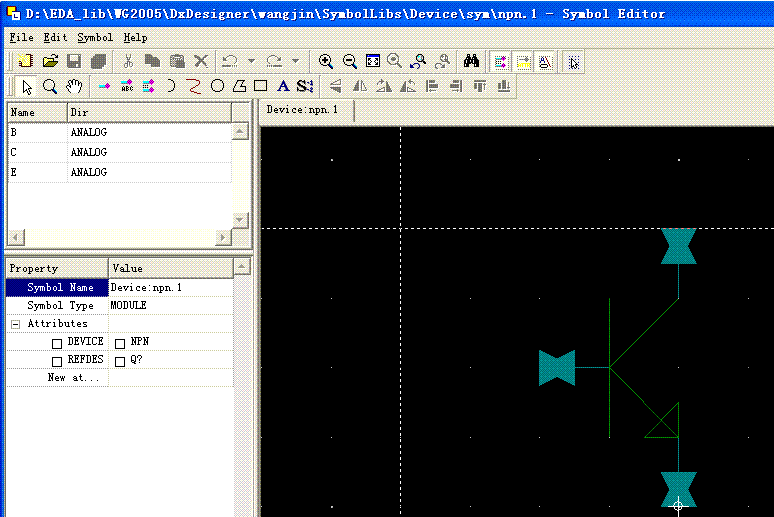
Task: Click the Zoom Out magnifier icon
Action: click(349, 61)
